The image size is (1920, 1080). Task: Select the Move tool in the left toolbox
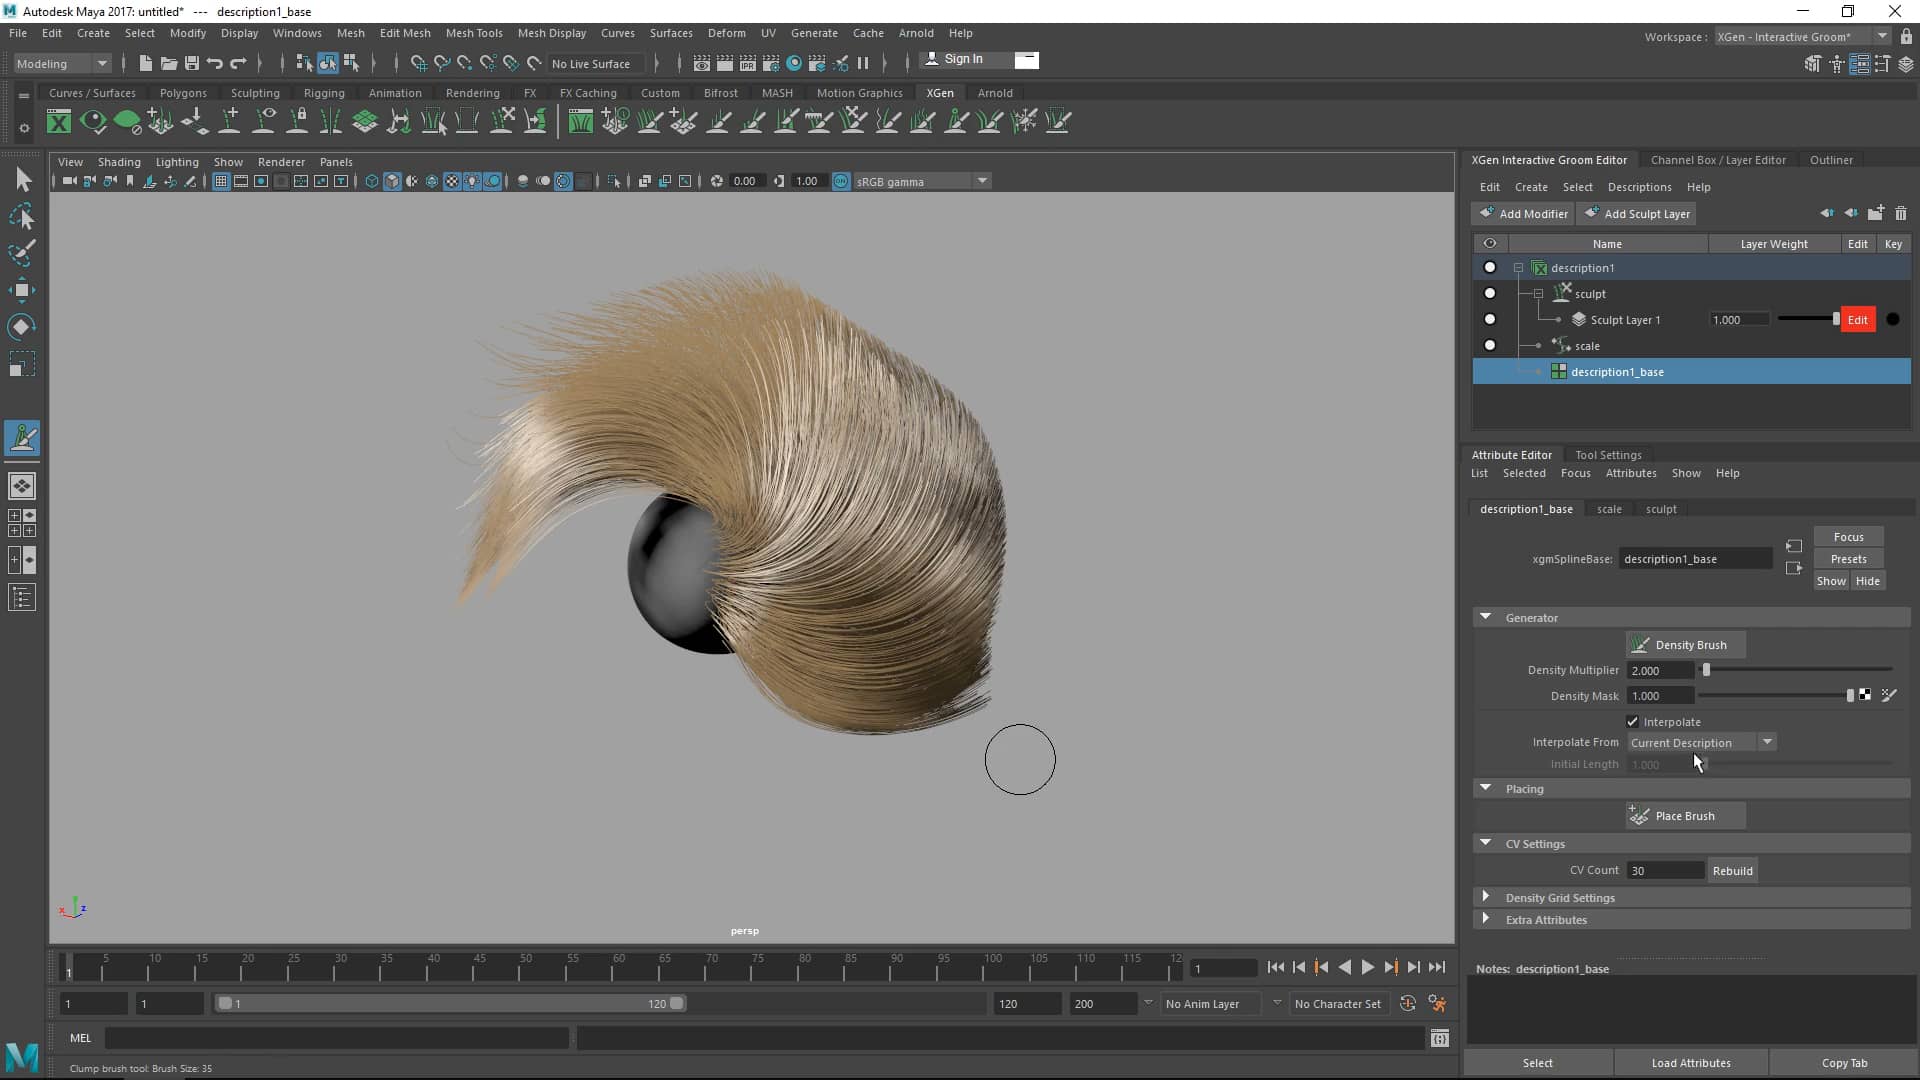22,290
